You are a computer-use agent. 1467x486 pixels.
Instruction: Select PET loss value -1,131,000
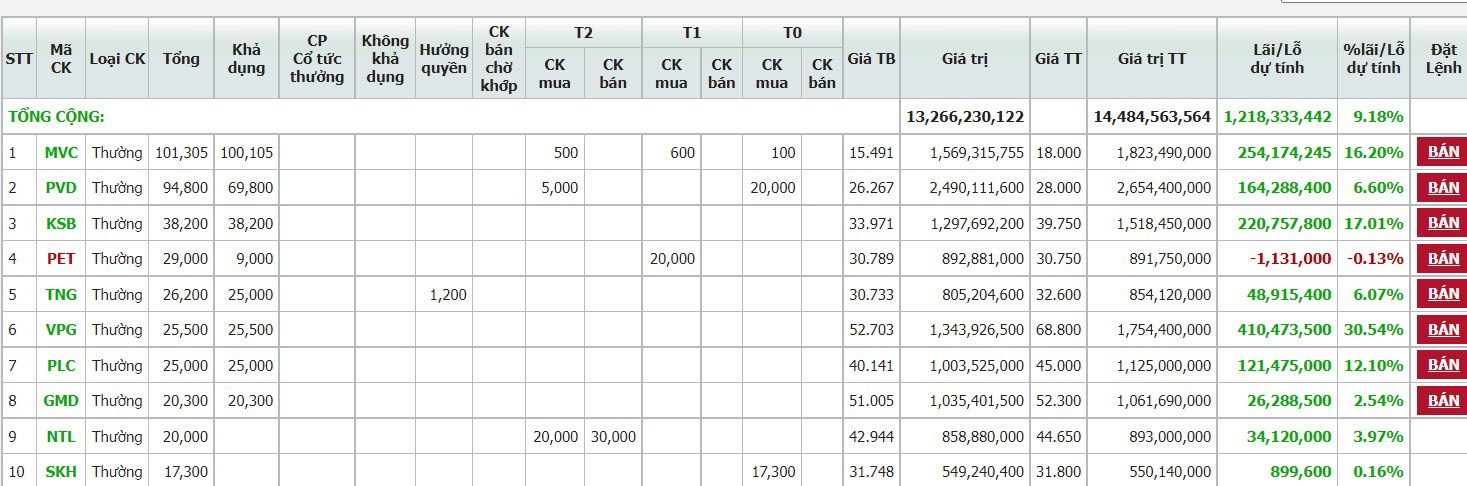[1290, 259]
